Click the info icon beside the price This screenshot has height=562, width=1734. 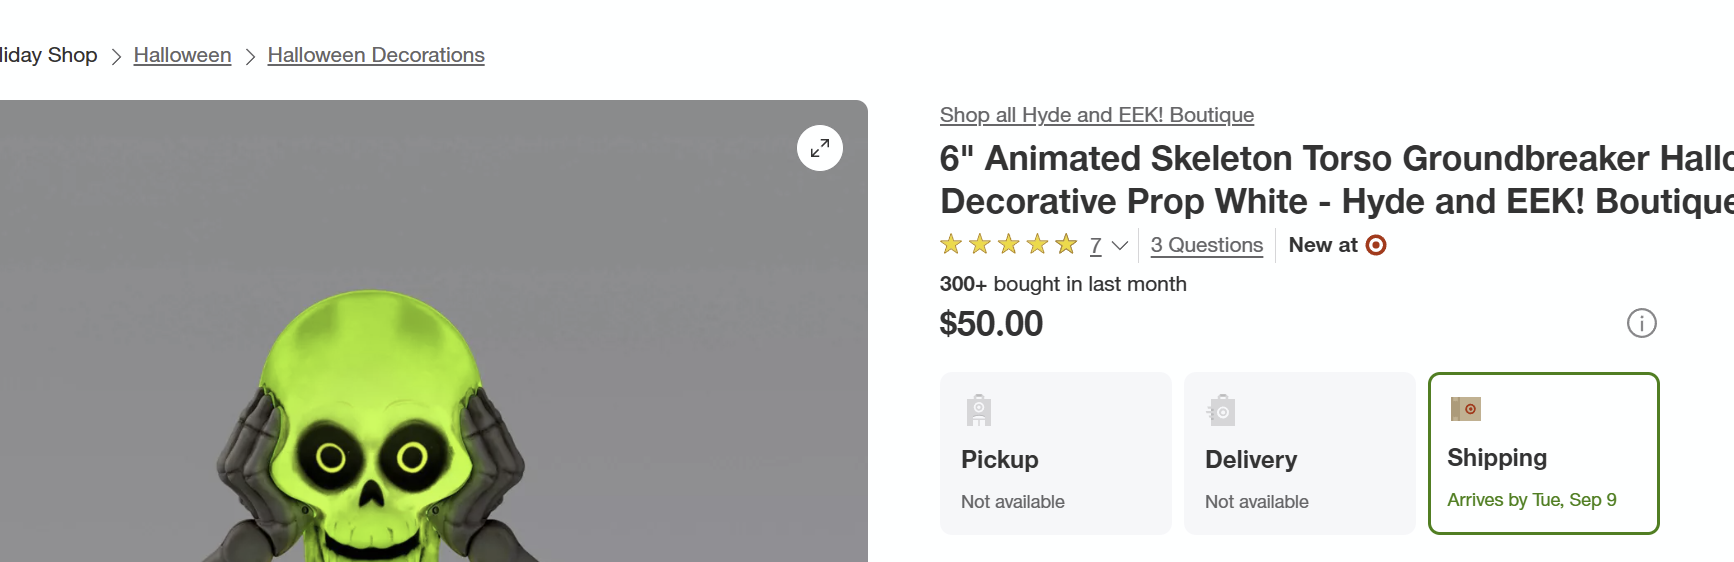point(1641,323)
